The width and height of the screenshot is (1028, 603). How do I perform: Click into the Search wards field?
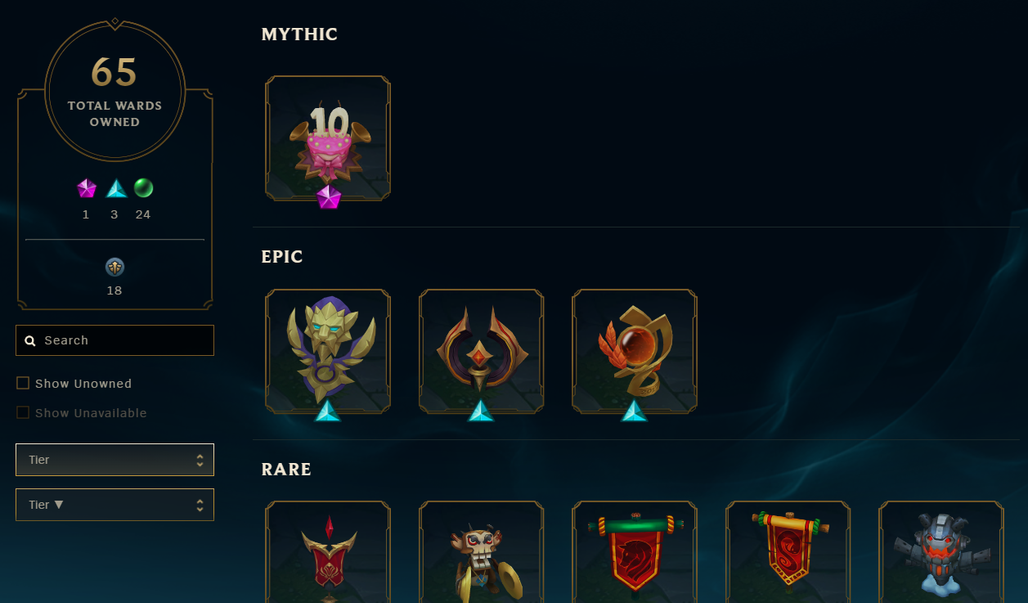coord(115,340)
